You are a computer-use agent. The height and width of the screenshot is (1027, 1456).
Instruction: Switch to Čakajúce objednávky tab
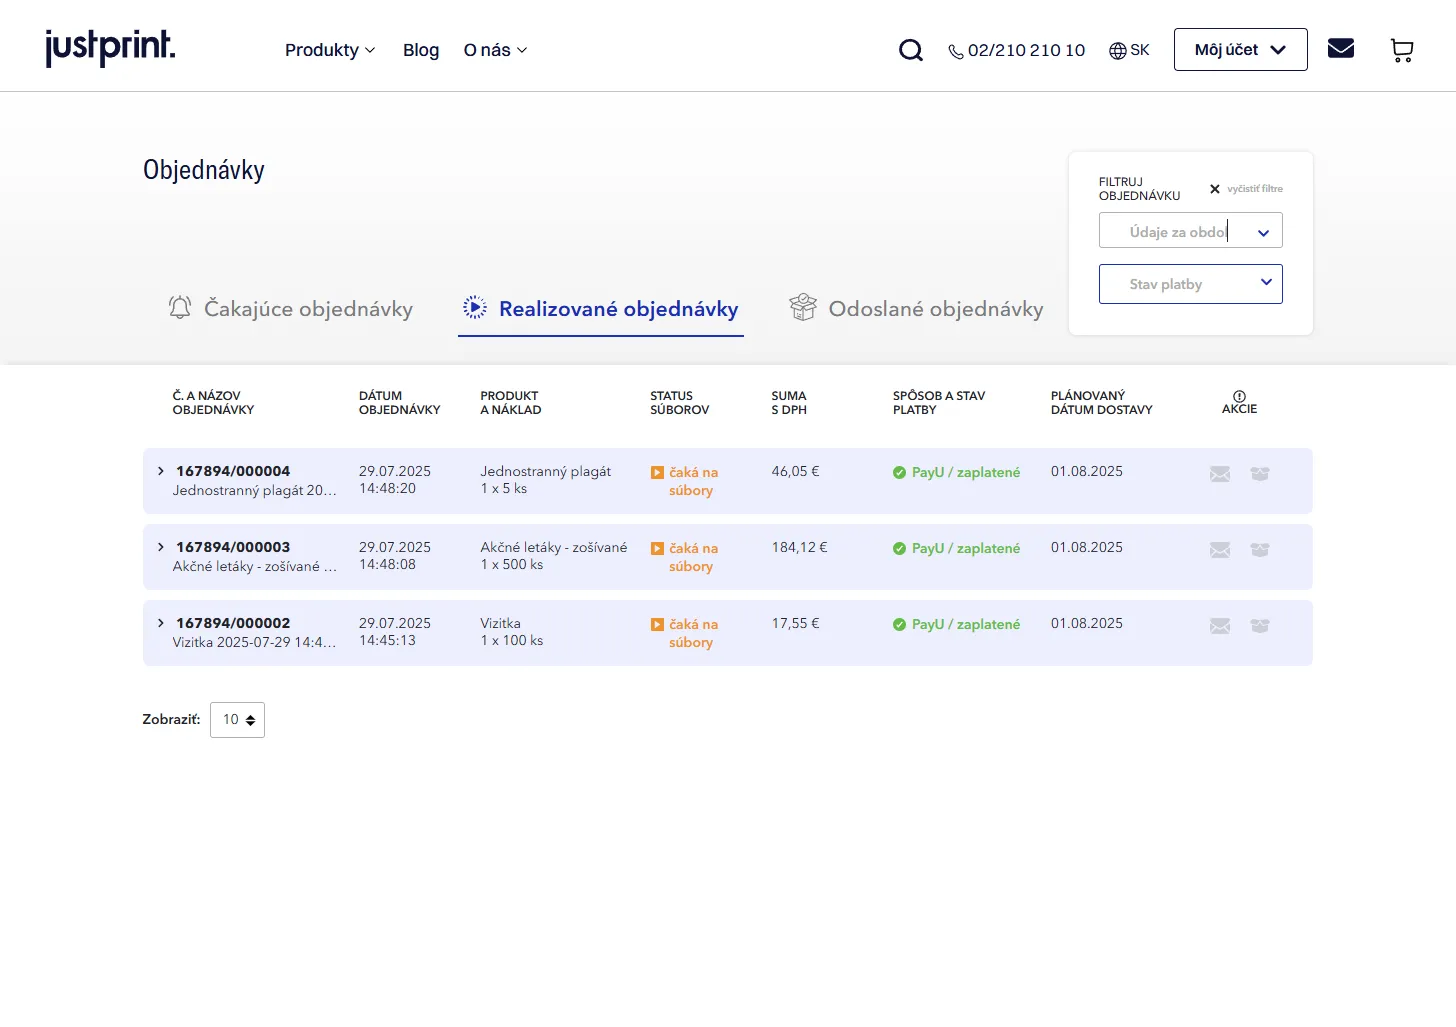click(x=291, y=309)
